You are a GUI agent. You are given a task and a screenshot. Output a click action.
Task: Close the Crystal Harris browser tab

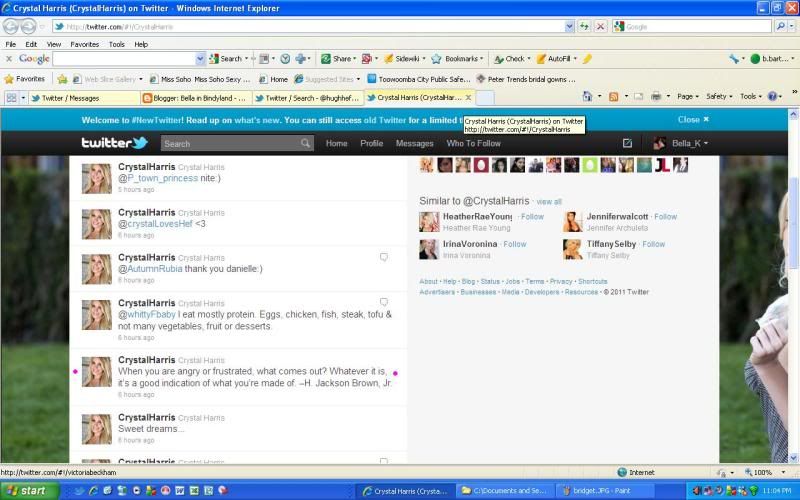(468, 97)
